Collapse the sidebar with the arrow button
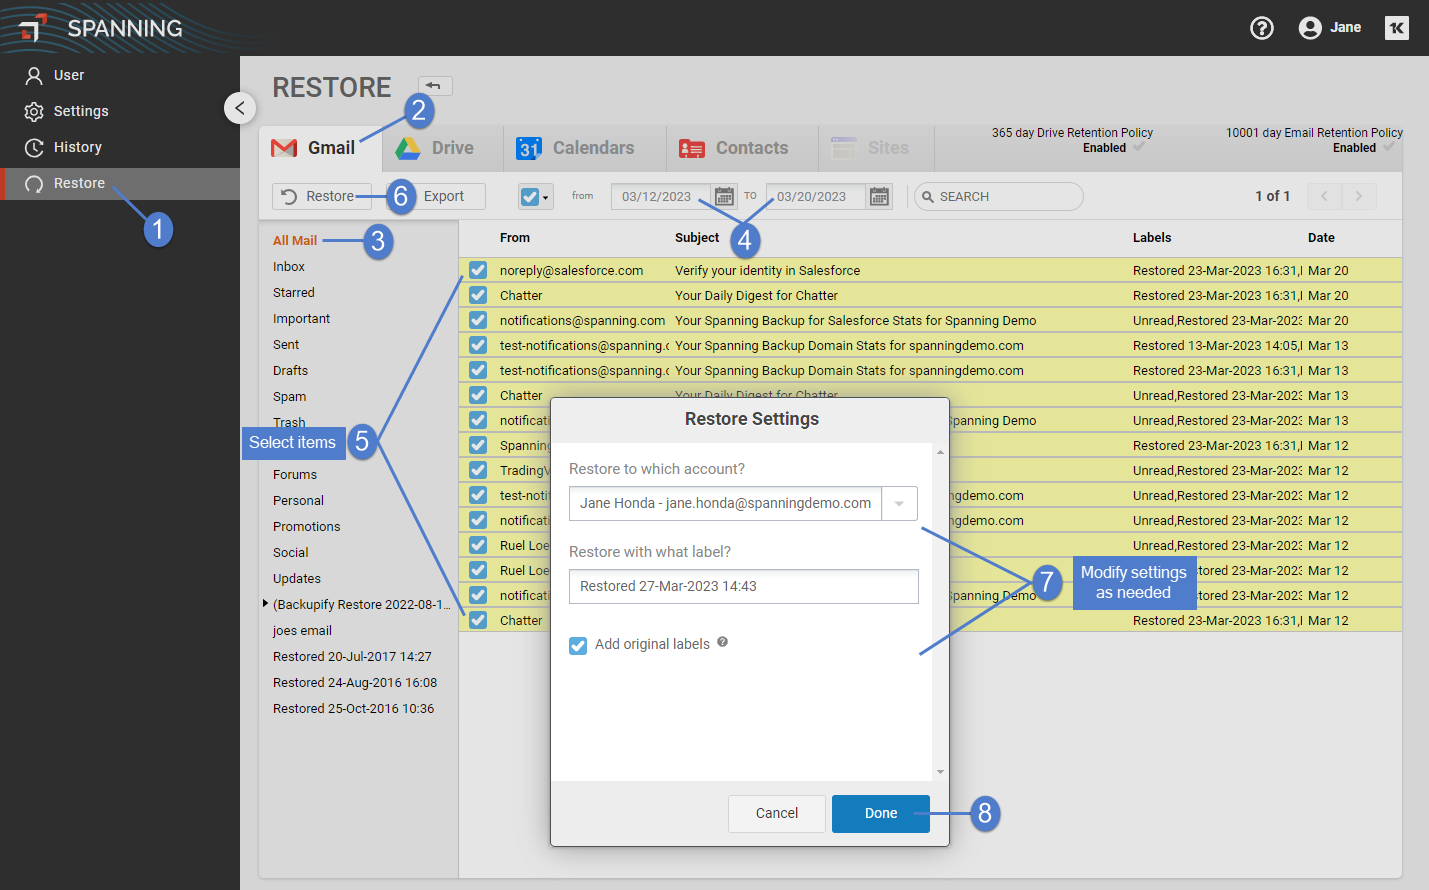 click(x=240, y=107)
